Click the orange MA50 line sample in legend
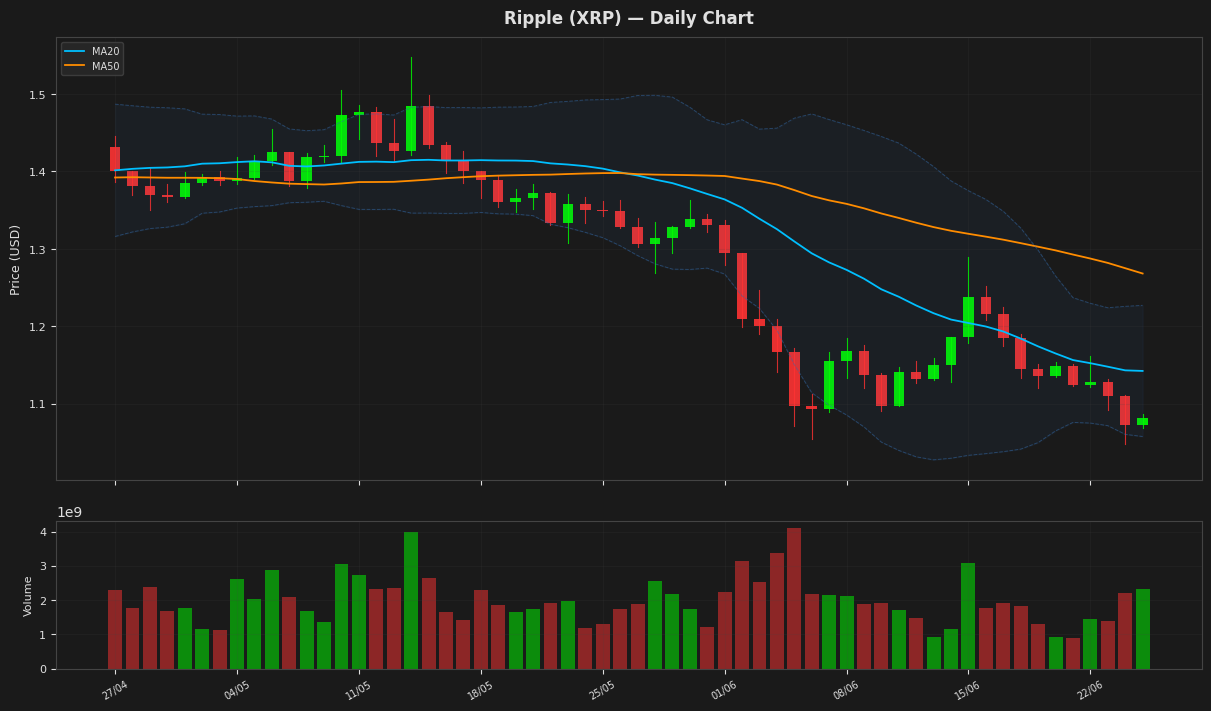1211x711 pixels. pos(76,67)
